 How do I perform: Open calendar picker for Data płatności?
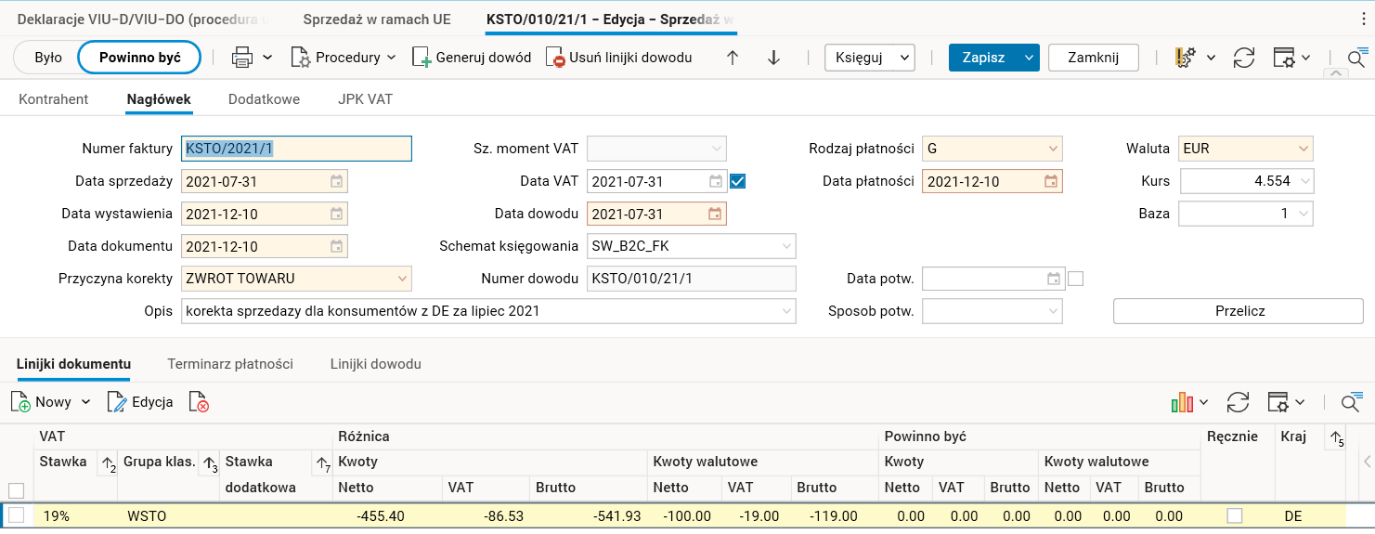coord(1051,182)
